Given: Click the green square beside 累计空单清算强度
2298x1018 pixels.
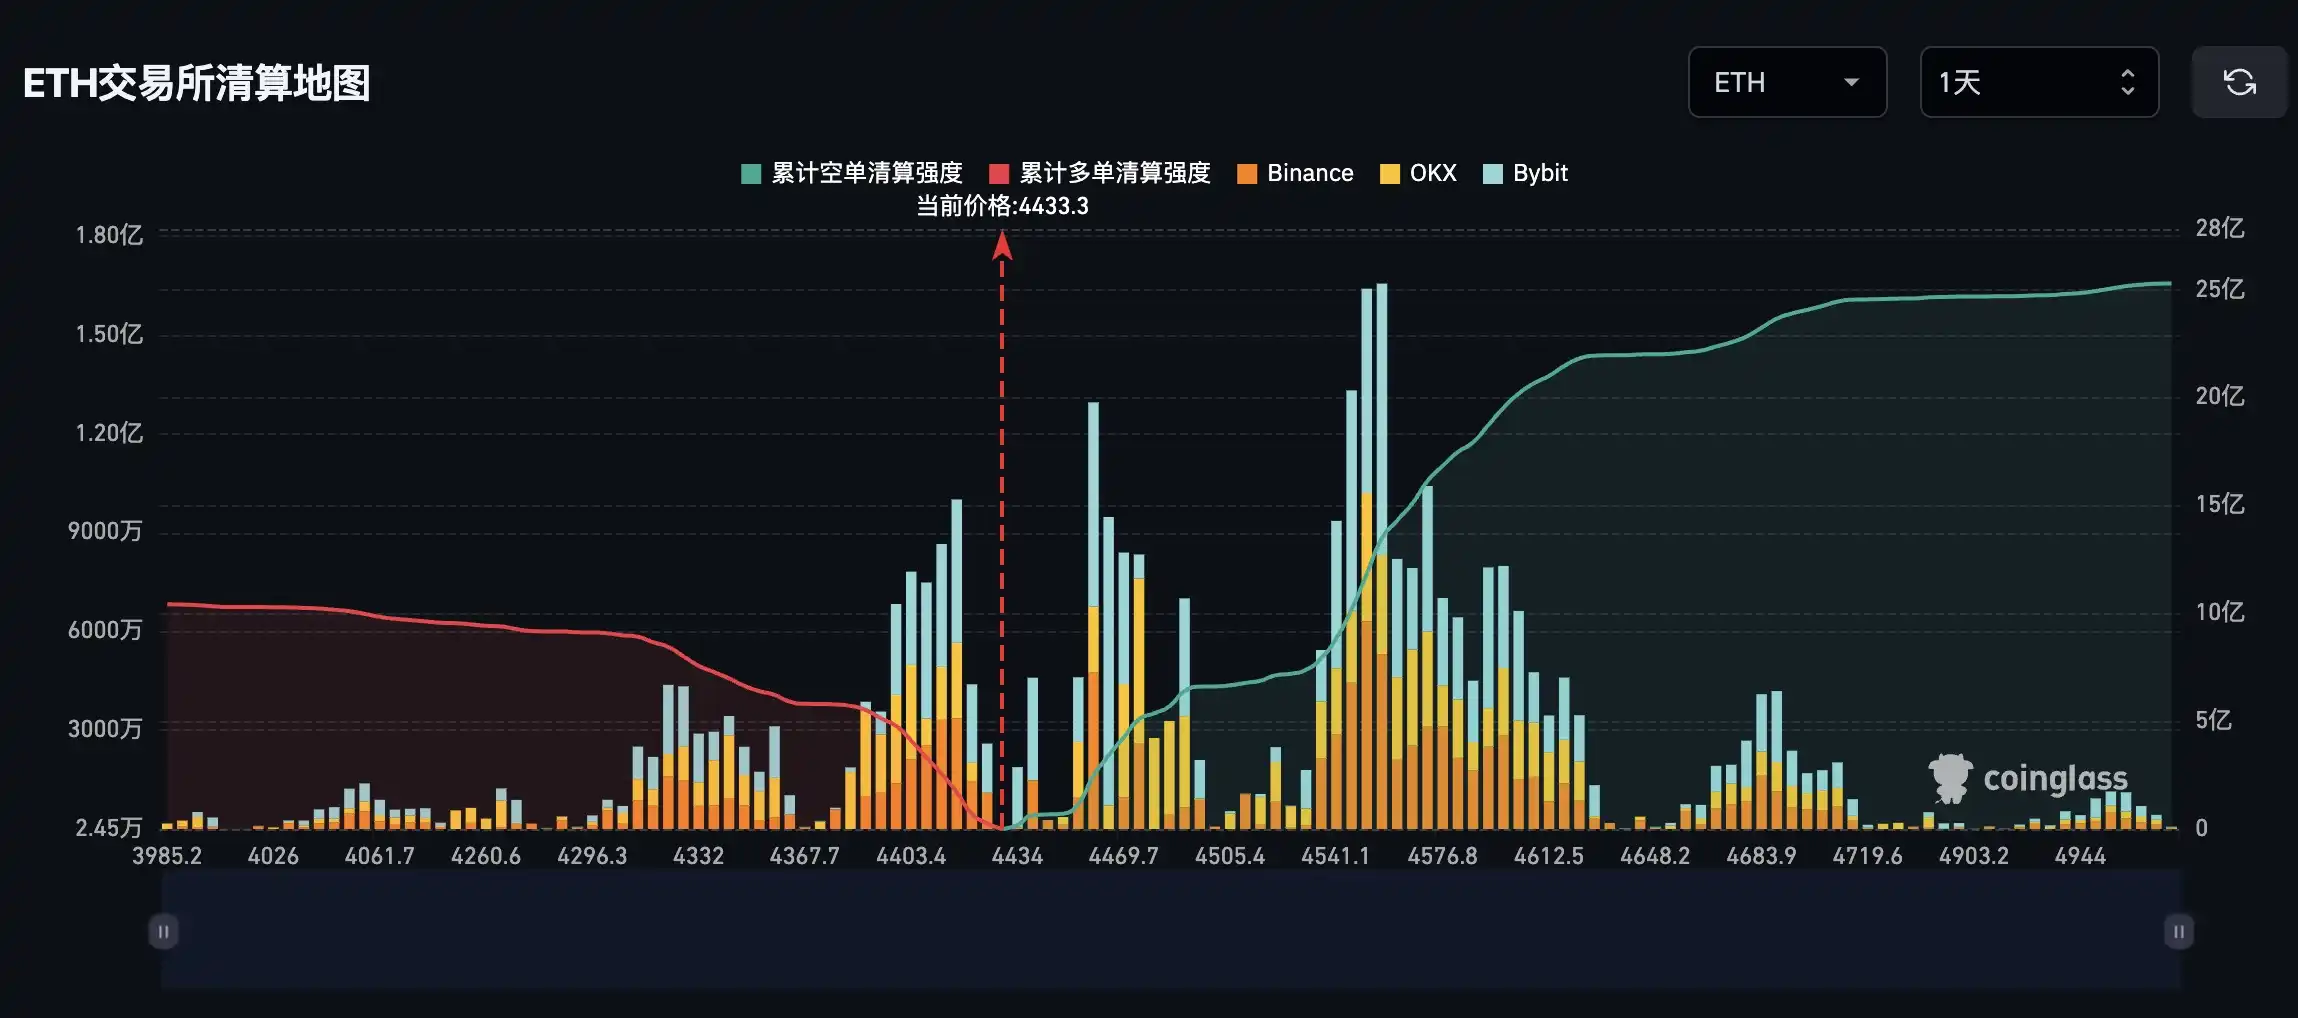Looking at the screenshot, I should pos(751,174).
